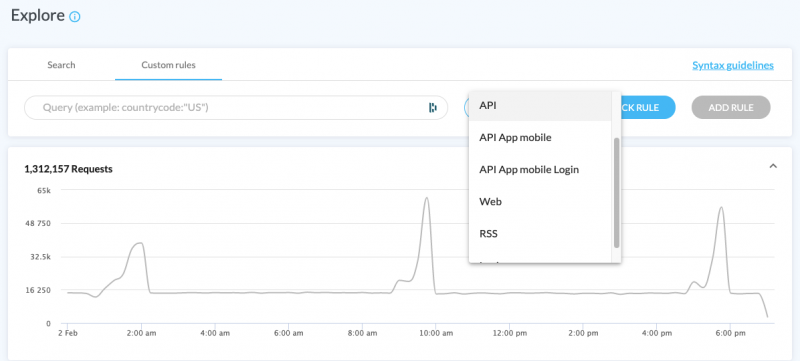Click the 1,312,157 Requests heading
The width and height of the screenshot is (800, 361).
point(68,169)
